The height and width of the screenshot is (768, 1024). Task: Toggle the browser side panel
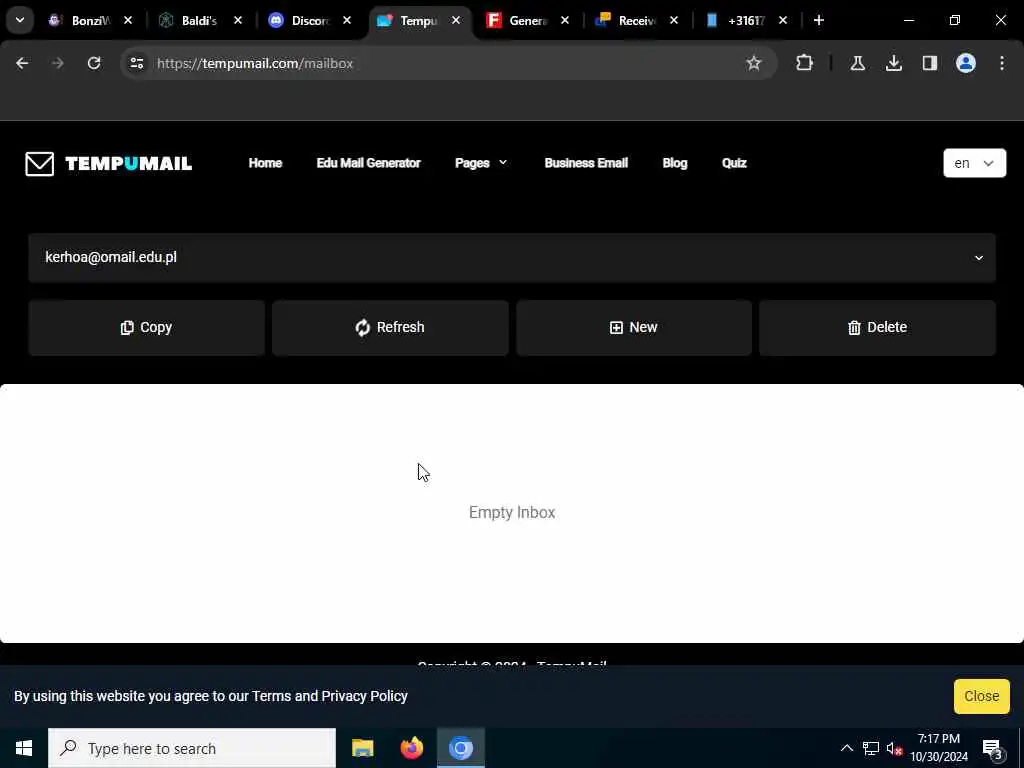coord(929,63)
